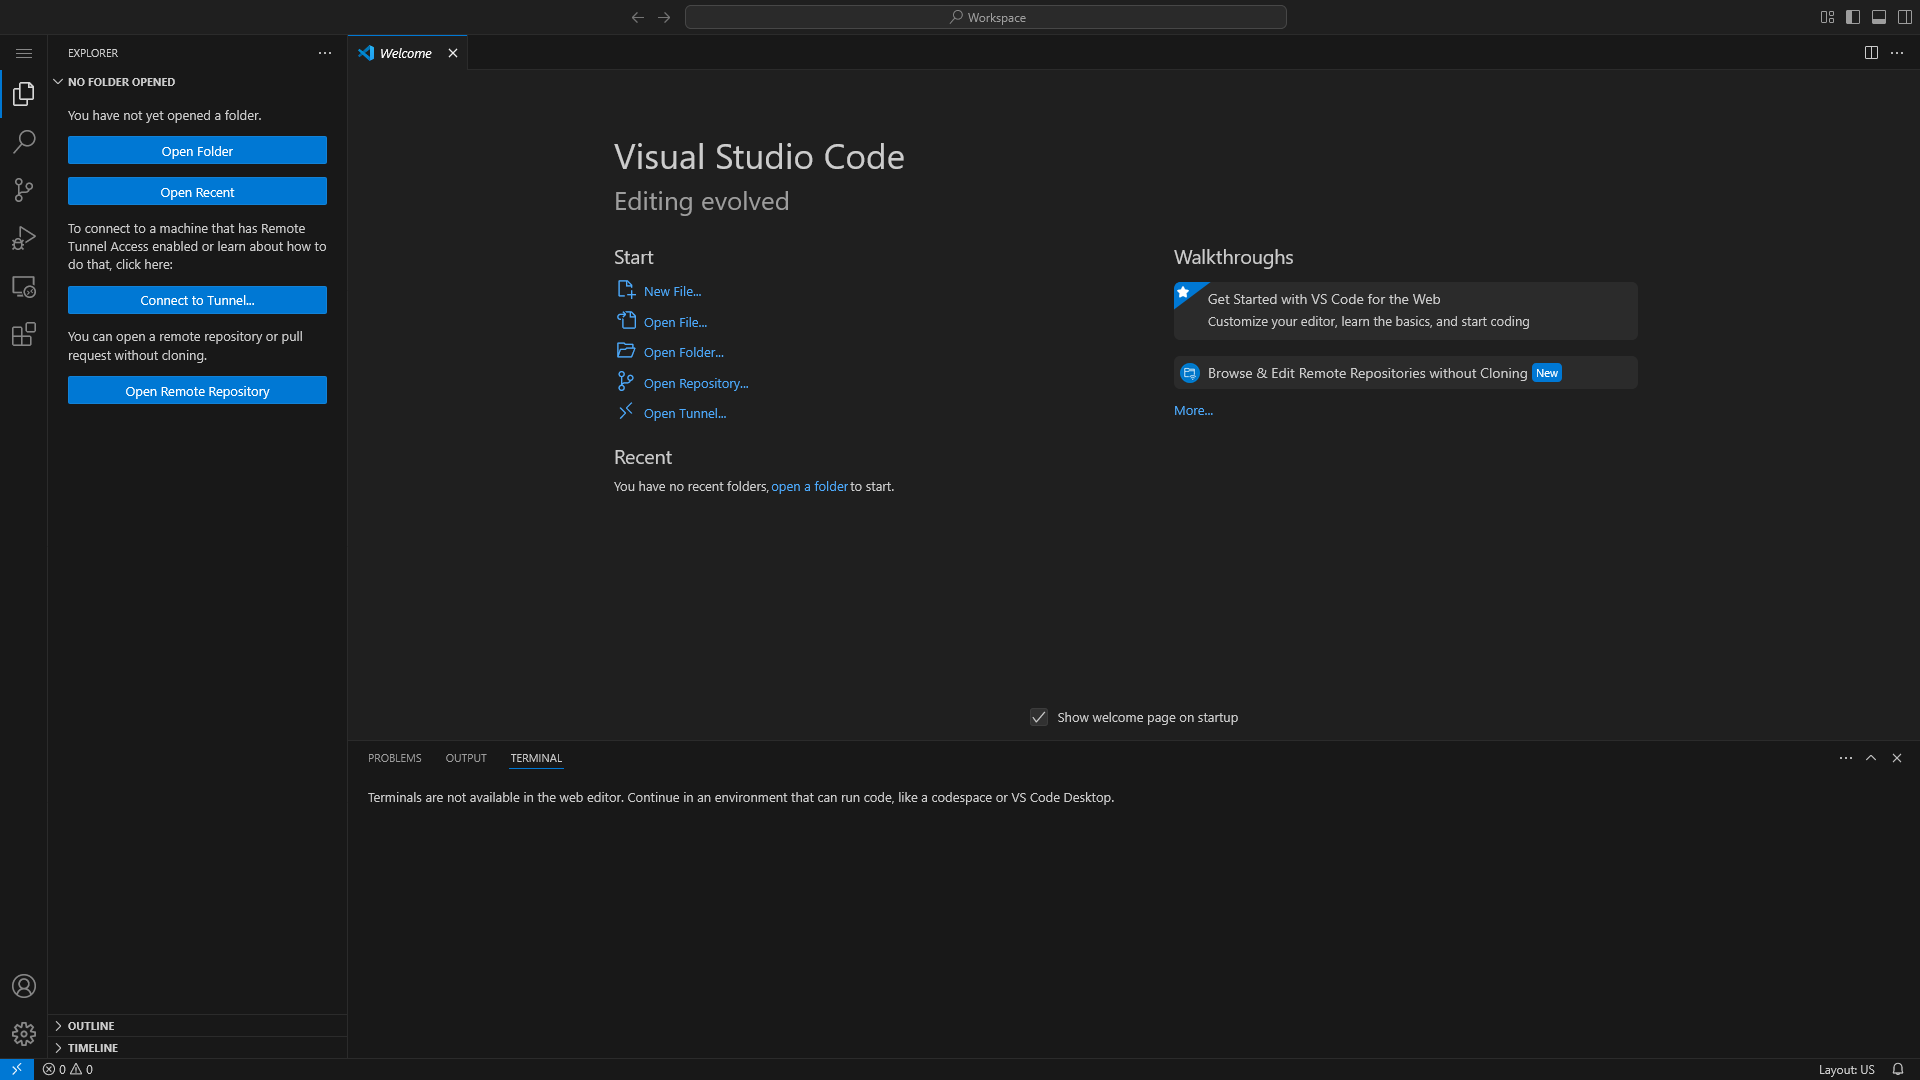This screenshot has height=1080, width=1920.
Task: Open the Manage gear icon
Action: pos(24,1034)
